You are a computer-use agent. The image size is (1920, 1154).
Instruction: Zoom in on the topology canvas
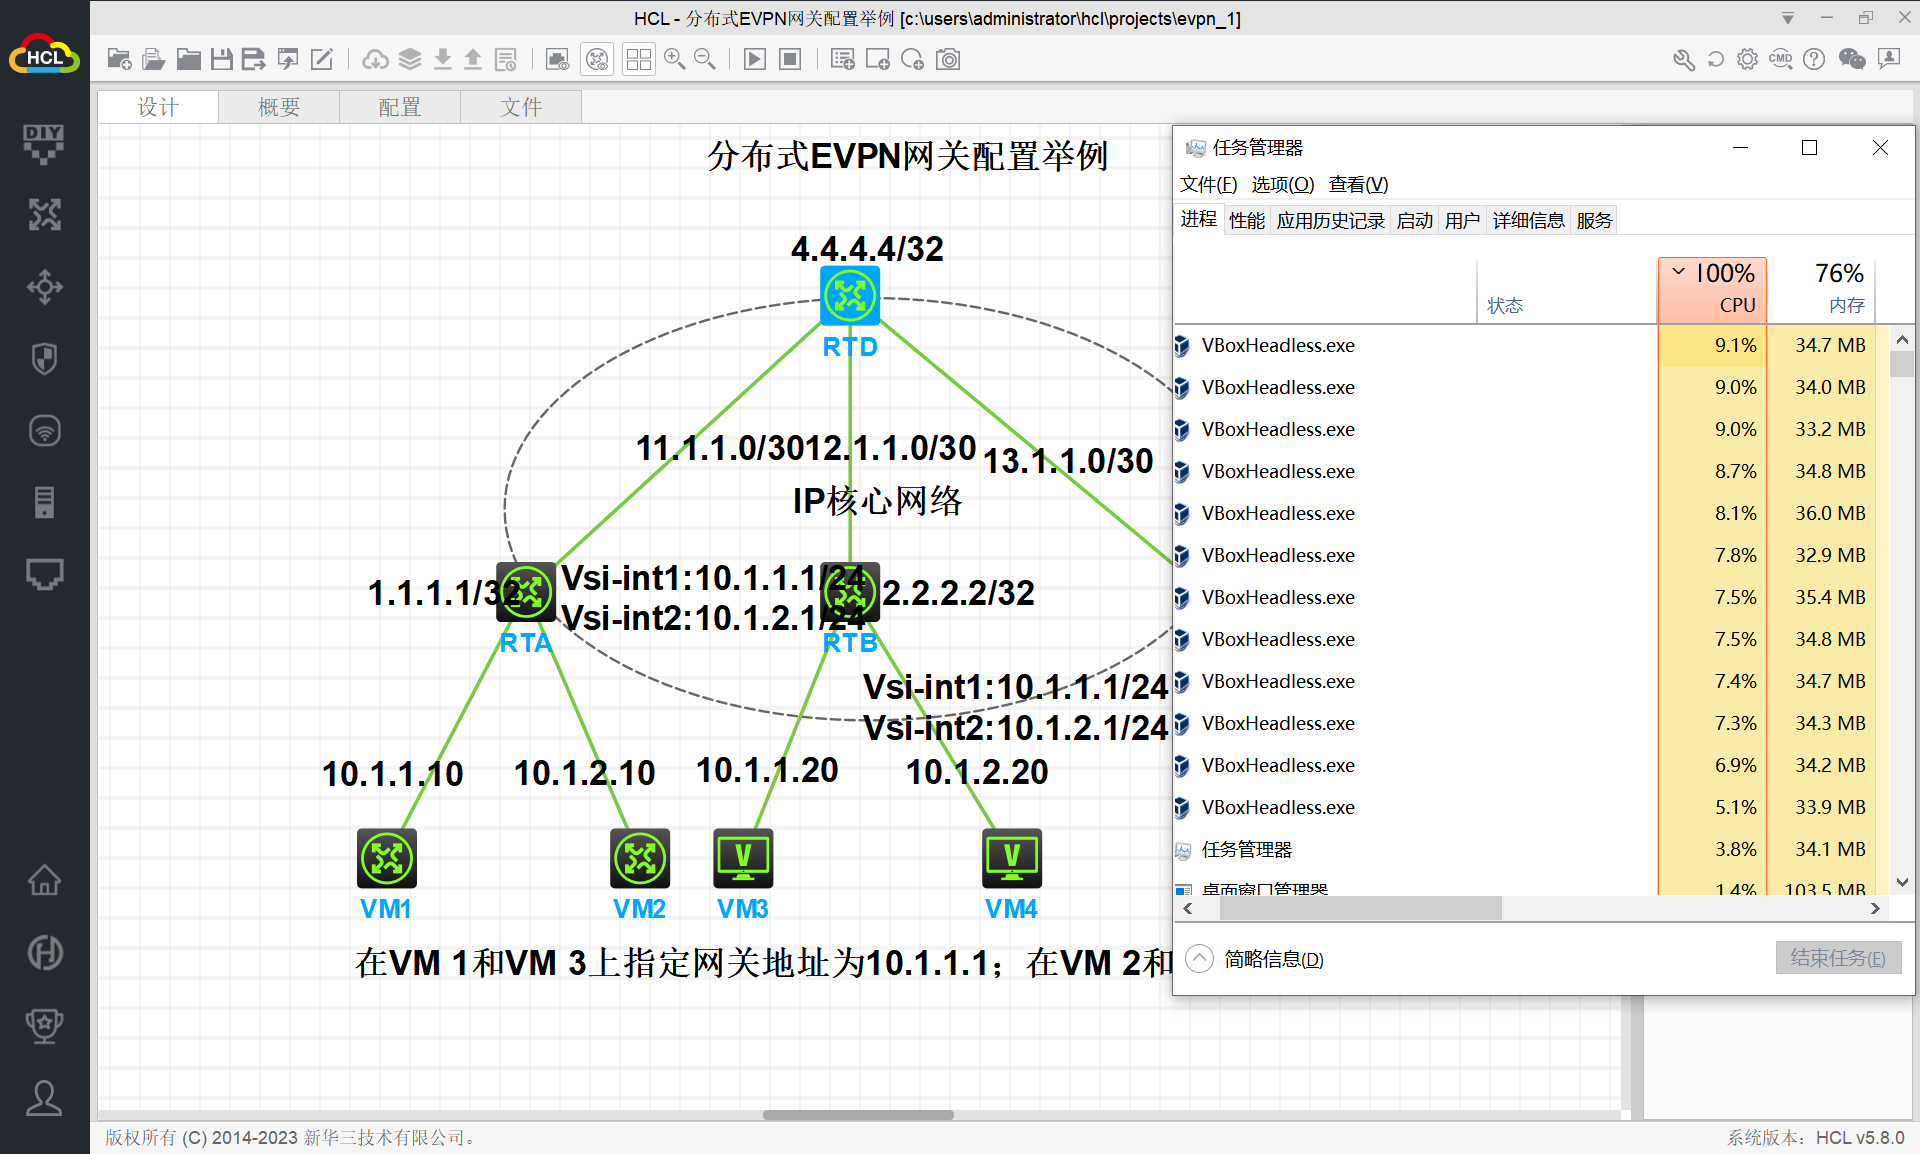(674, 60)
